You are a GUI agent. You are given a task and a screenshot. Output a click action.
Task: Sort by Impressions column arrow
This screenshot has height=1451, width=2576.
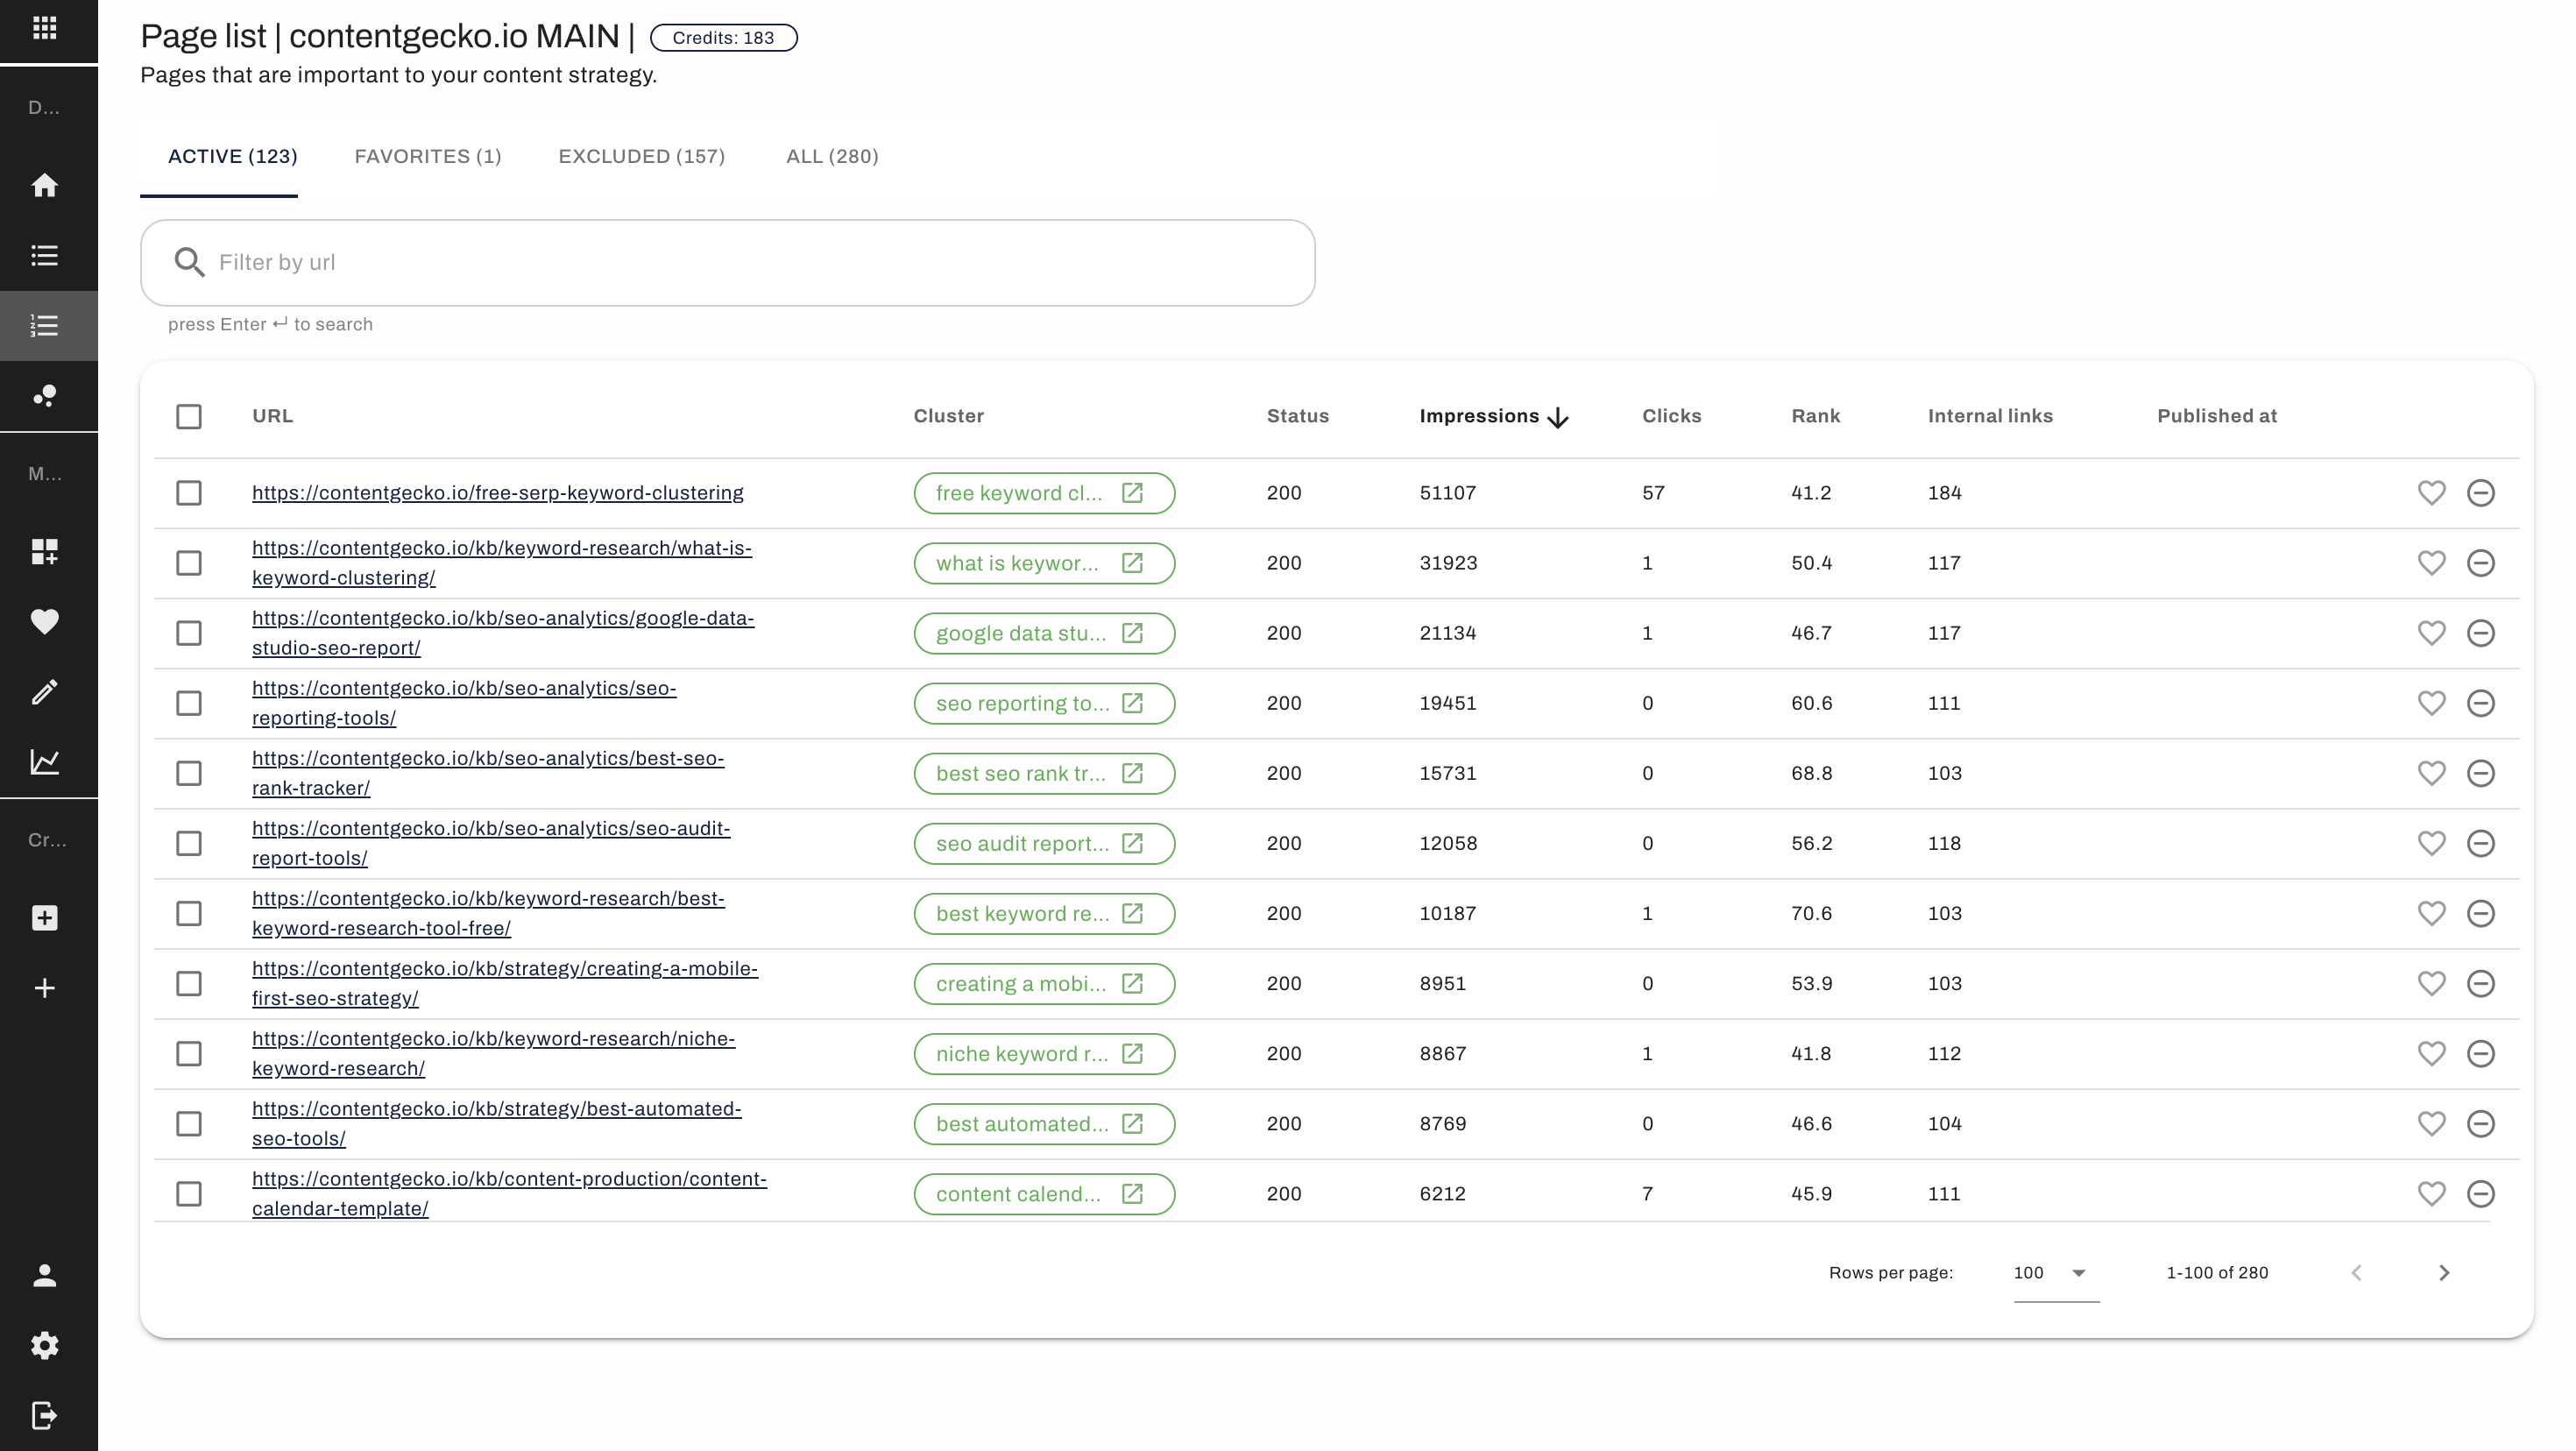[x=1557, y=417]
